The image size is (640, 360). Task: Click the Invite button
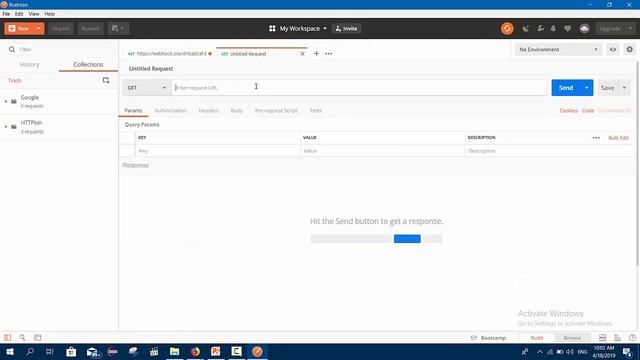pos(346,29)
